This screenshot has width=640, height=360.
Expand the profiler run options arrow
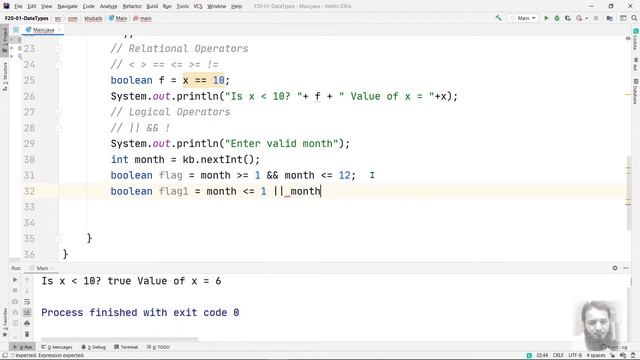point(587,18)
